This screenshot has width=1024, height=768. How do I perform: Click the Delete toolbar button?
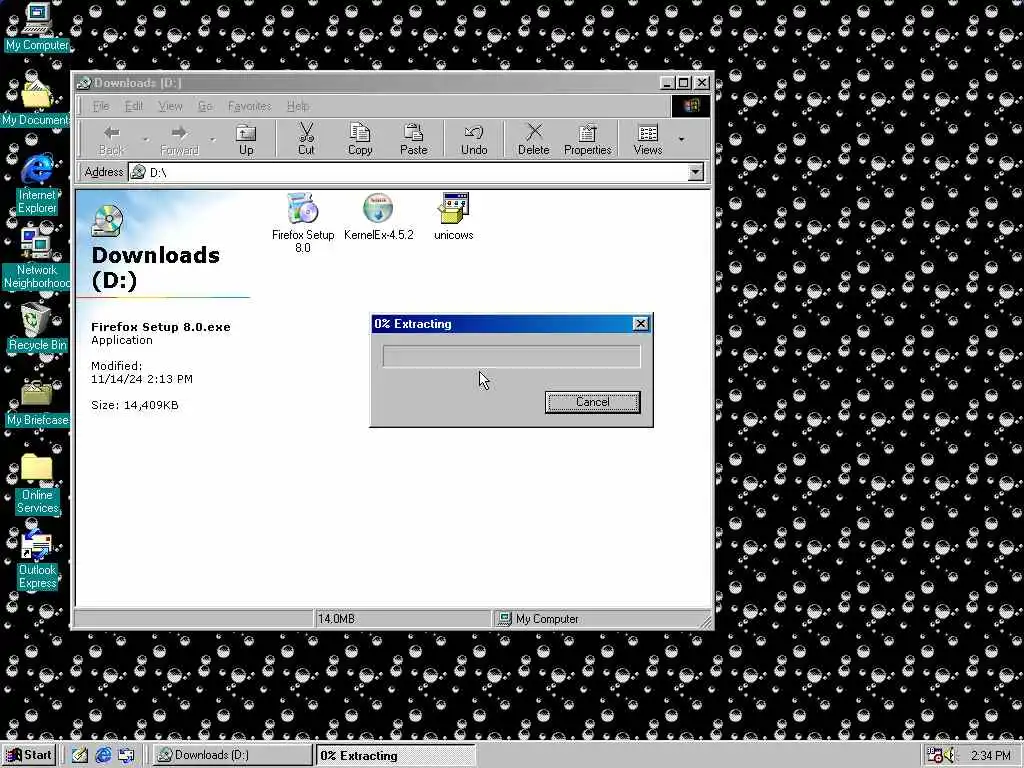coord(534,140)
